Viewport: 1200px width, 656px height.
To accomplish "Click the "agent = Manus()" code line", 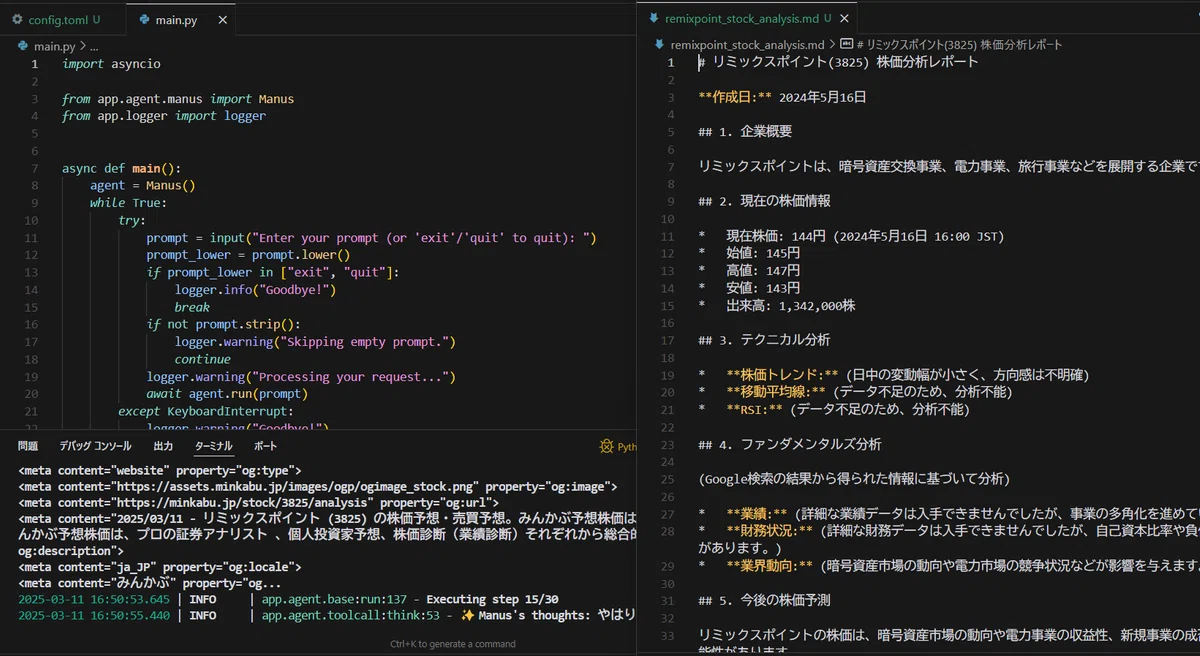I will point(142,185).
